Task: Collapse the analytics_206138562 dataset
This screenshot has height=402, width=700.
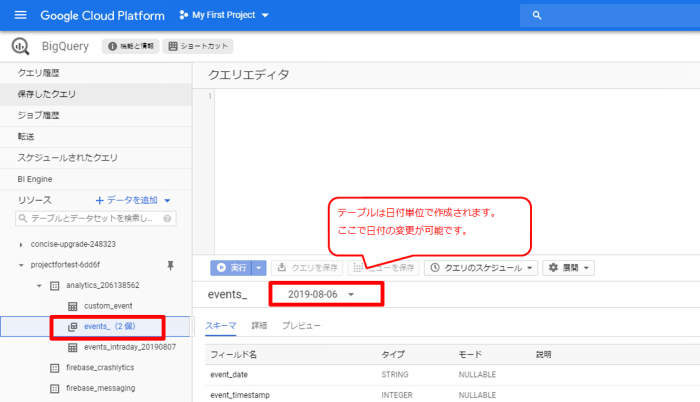Action: pyautogui.click(x=39, y=285)
